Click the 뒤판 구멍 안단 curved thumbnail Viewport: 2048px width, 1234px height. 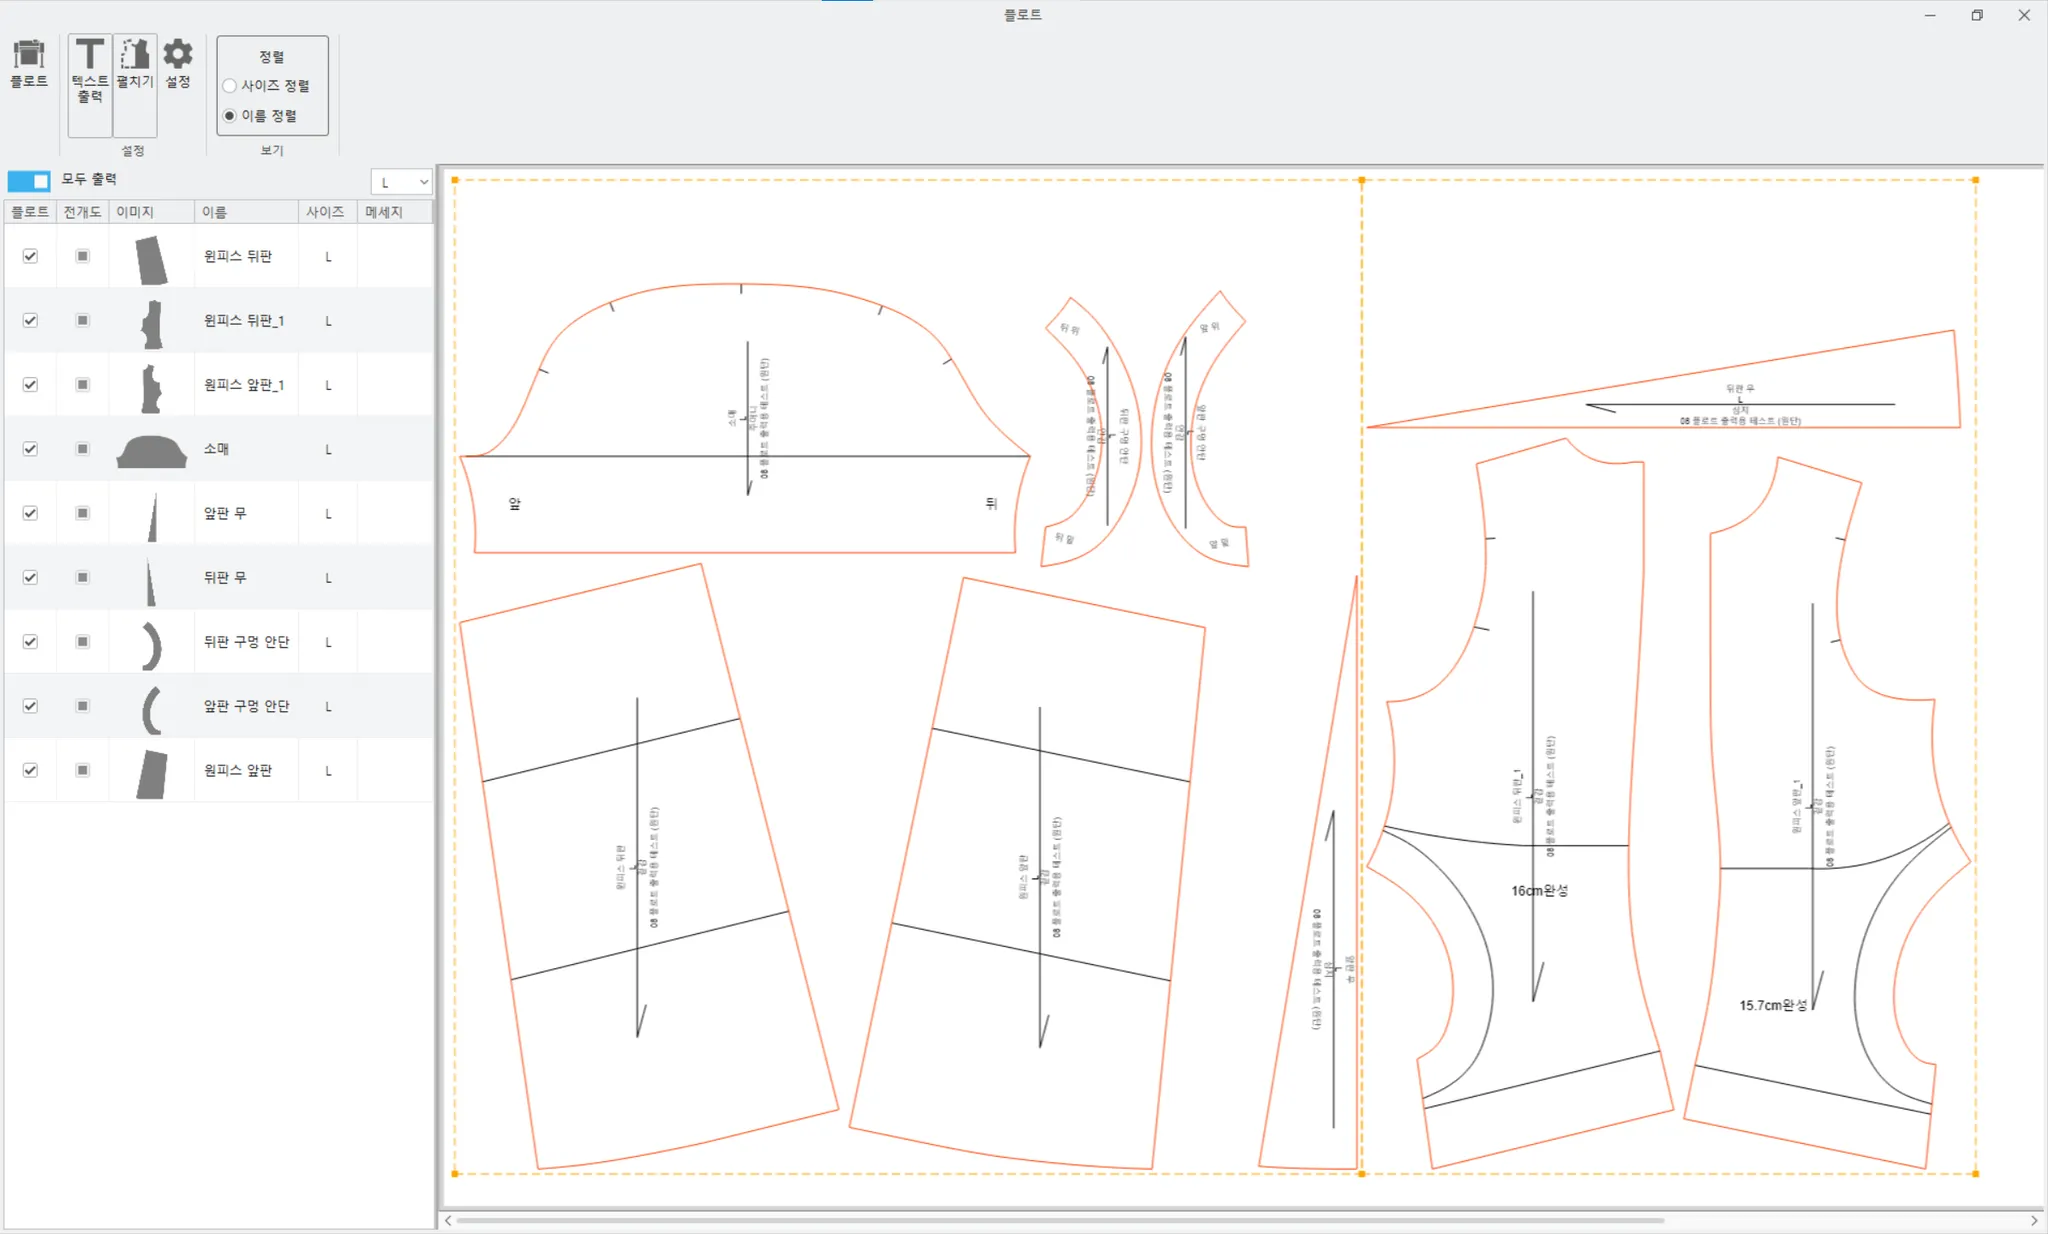(151, 645)
